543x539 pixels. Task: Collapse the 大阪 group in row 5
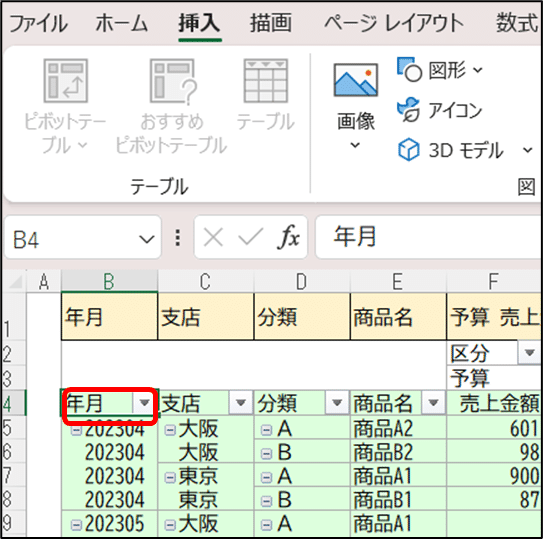tap(170, 430)
